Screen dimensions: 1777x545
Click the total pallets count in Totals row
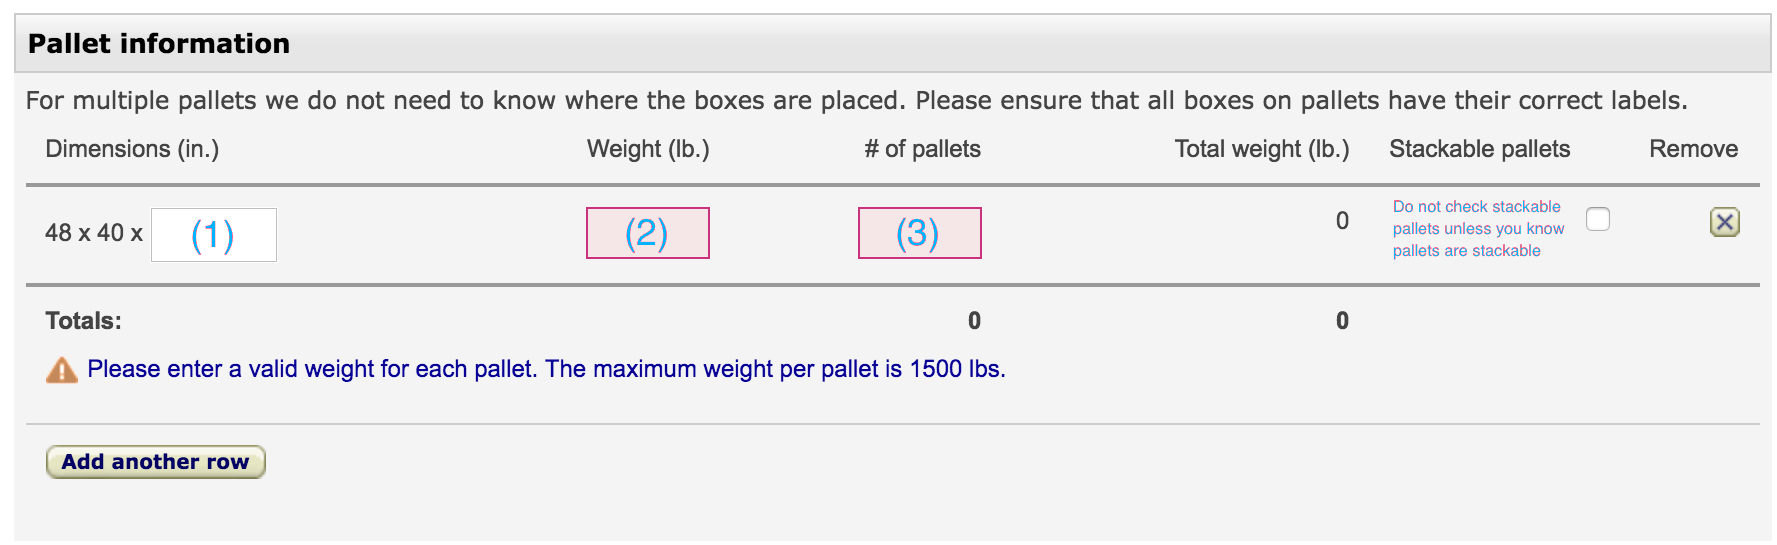click(x=974, y=321)
